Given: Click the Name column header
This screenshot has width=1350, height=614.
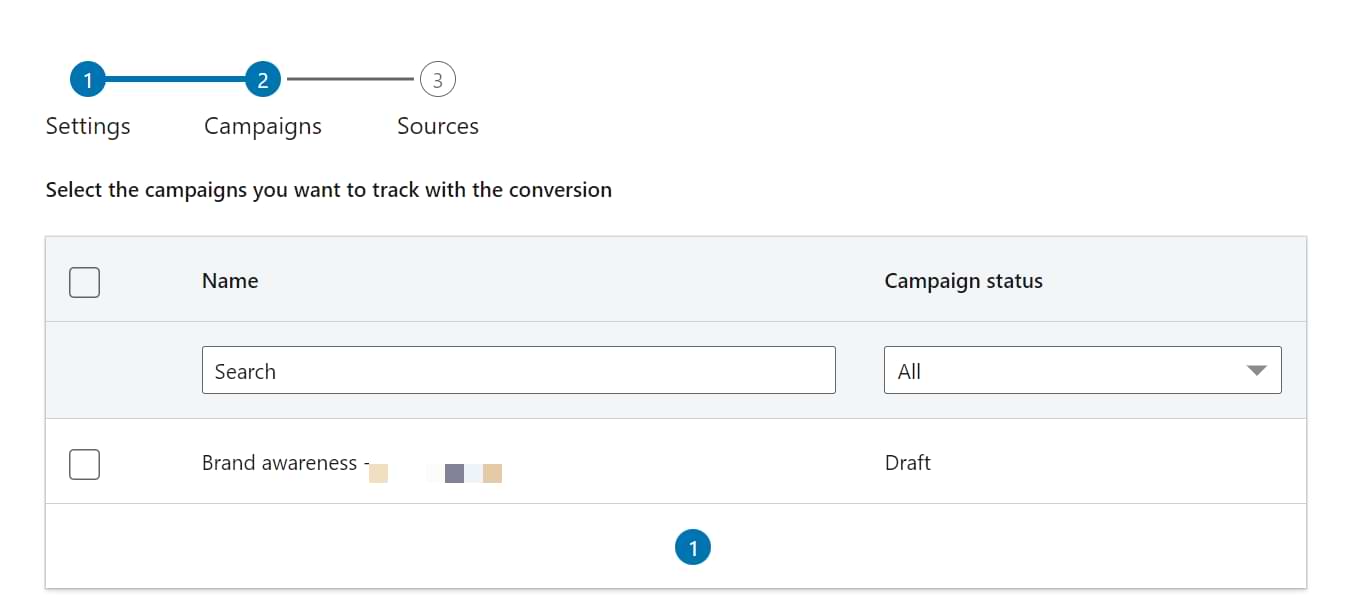Looking at the screenshot, I should 230,281.
